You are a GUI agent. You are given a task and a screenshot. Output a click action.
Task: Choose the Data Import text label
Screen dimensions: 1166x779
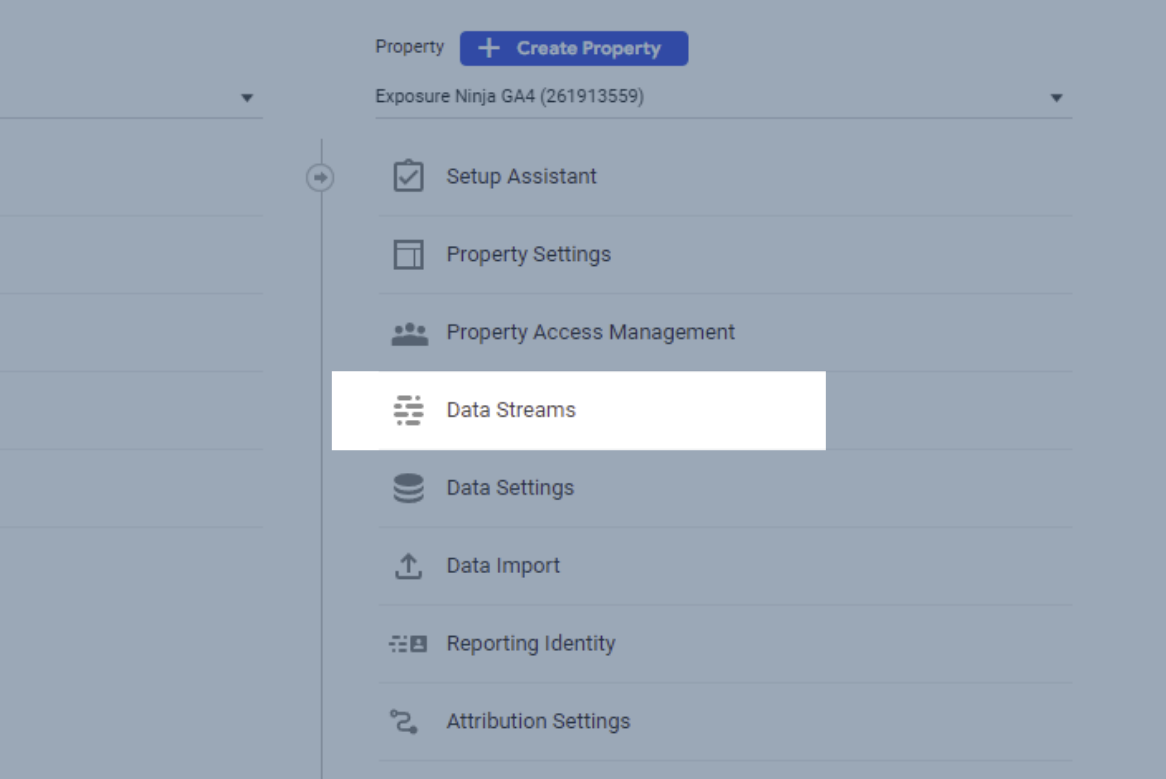click(503, 566)
